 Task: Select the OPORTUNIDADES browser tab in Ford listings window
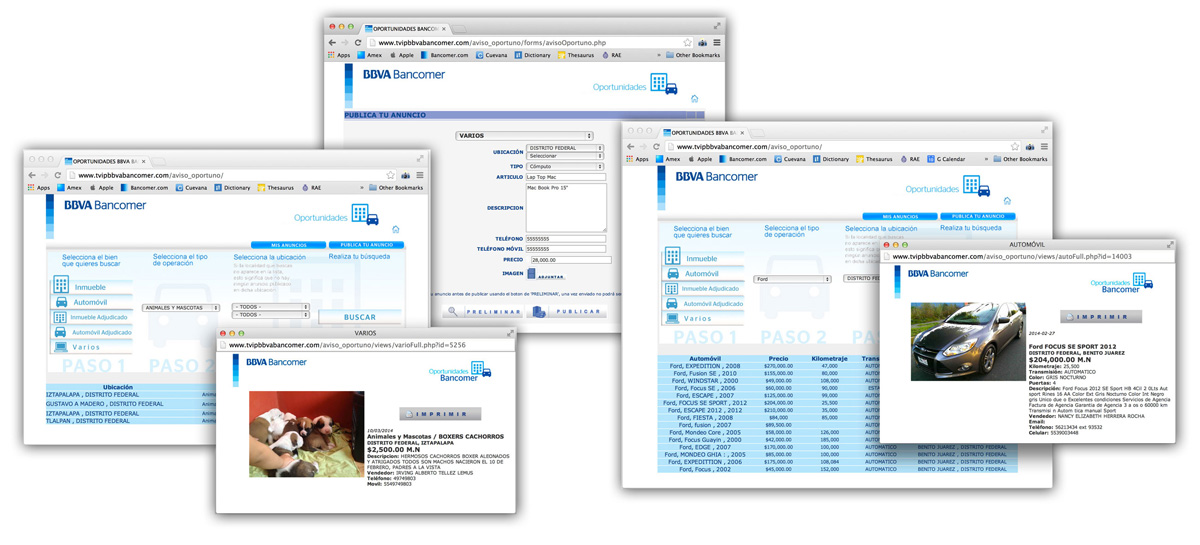pos(703,132)
